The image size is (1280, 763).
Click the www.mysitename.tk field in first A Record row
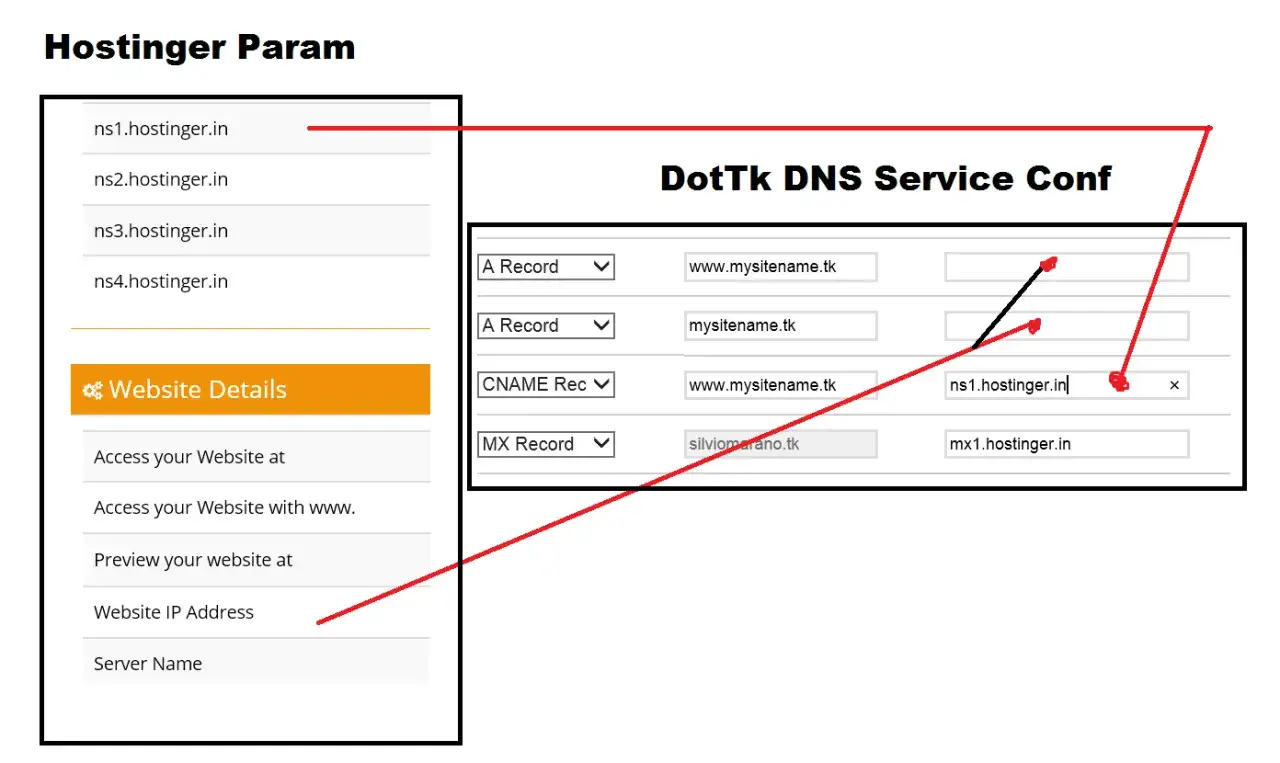(x=781, y=267)
